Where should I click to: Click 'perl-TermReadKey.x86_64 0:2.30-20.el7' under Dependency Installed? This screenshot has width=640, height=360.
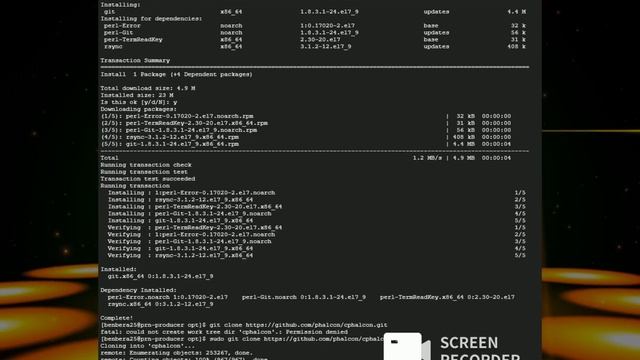point(447,297)
